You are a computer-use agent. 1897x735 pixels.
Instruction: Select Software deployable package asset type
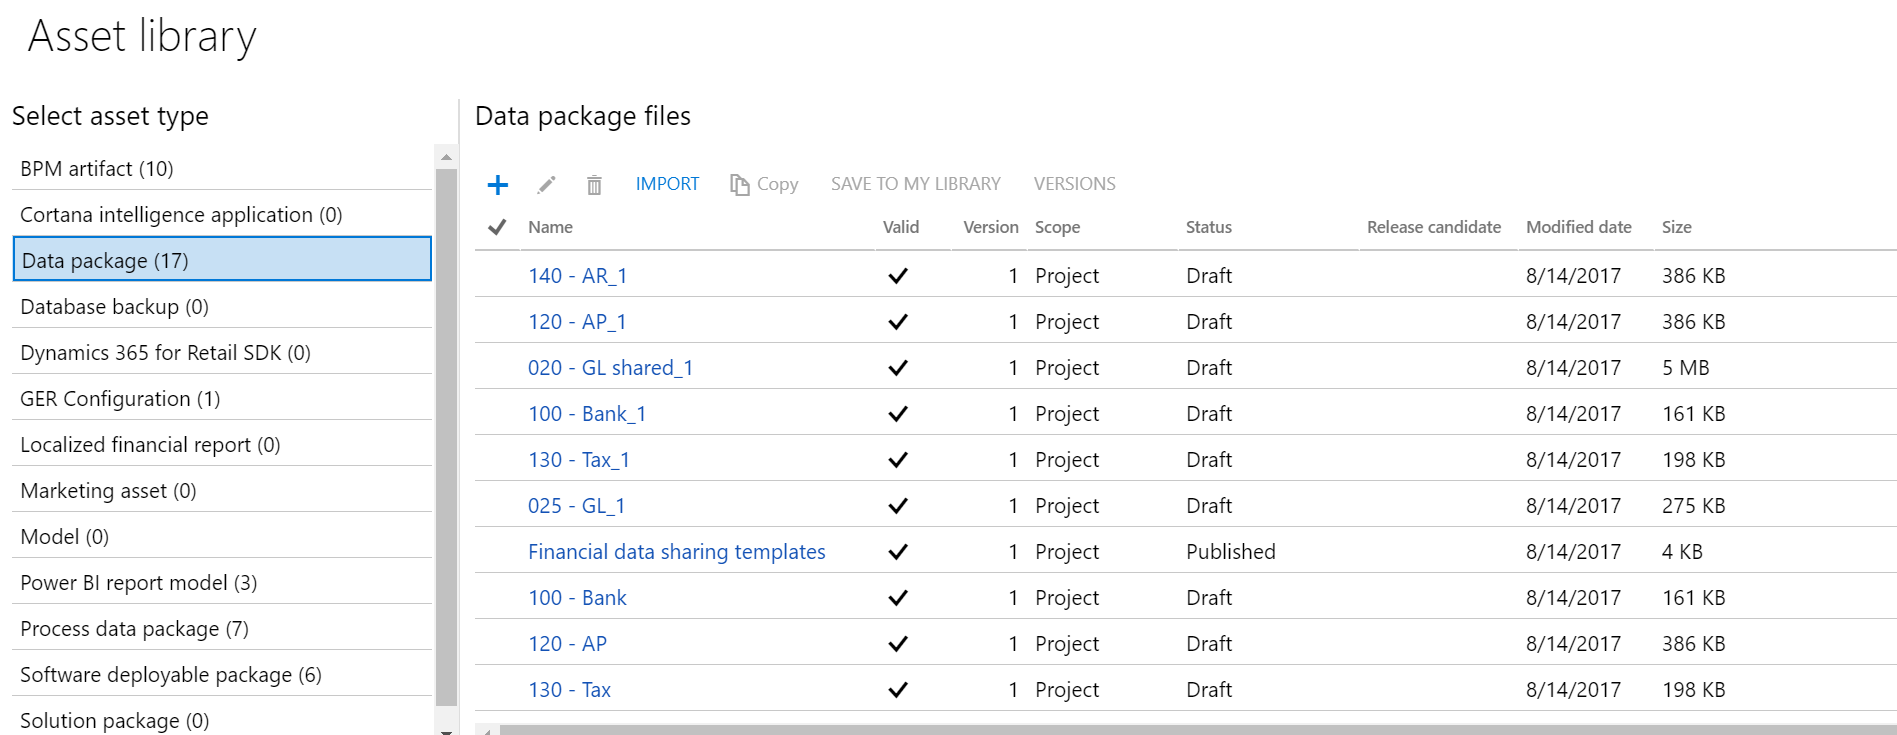[x=171, y=675]
